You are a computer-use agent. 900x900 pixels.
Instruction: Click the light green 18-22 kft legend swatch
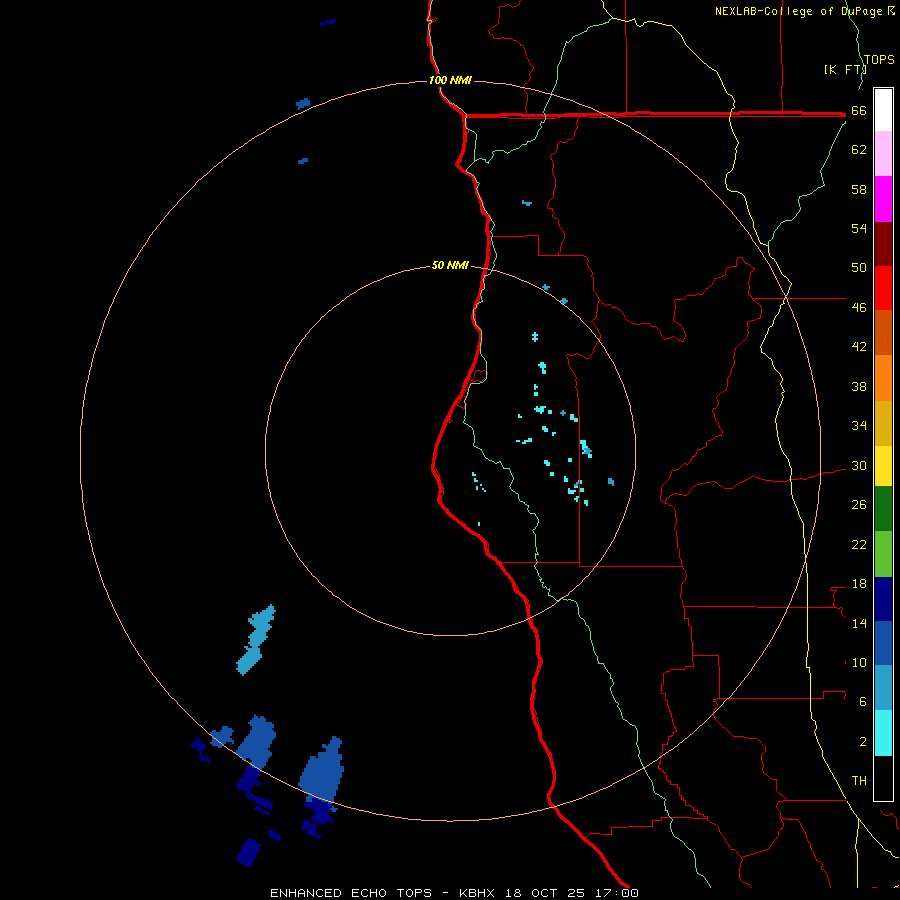click(x=883, y=554)
